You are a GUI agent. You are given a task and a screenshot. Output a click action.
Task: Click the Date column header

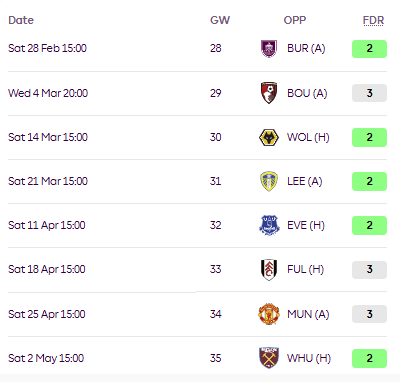click(x=21, y=20)
